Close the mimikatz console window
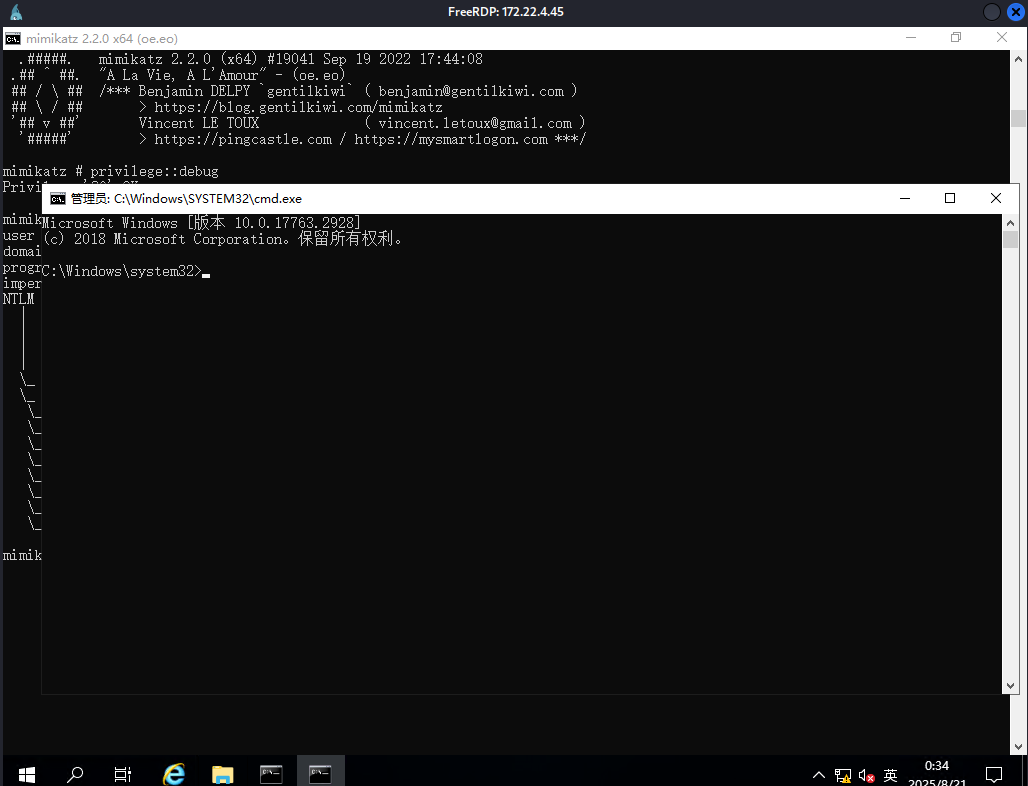The image size is (1028, 786). [x=1002, y=37]
